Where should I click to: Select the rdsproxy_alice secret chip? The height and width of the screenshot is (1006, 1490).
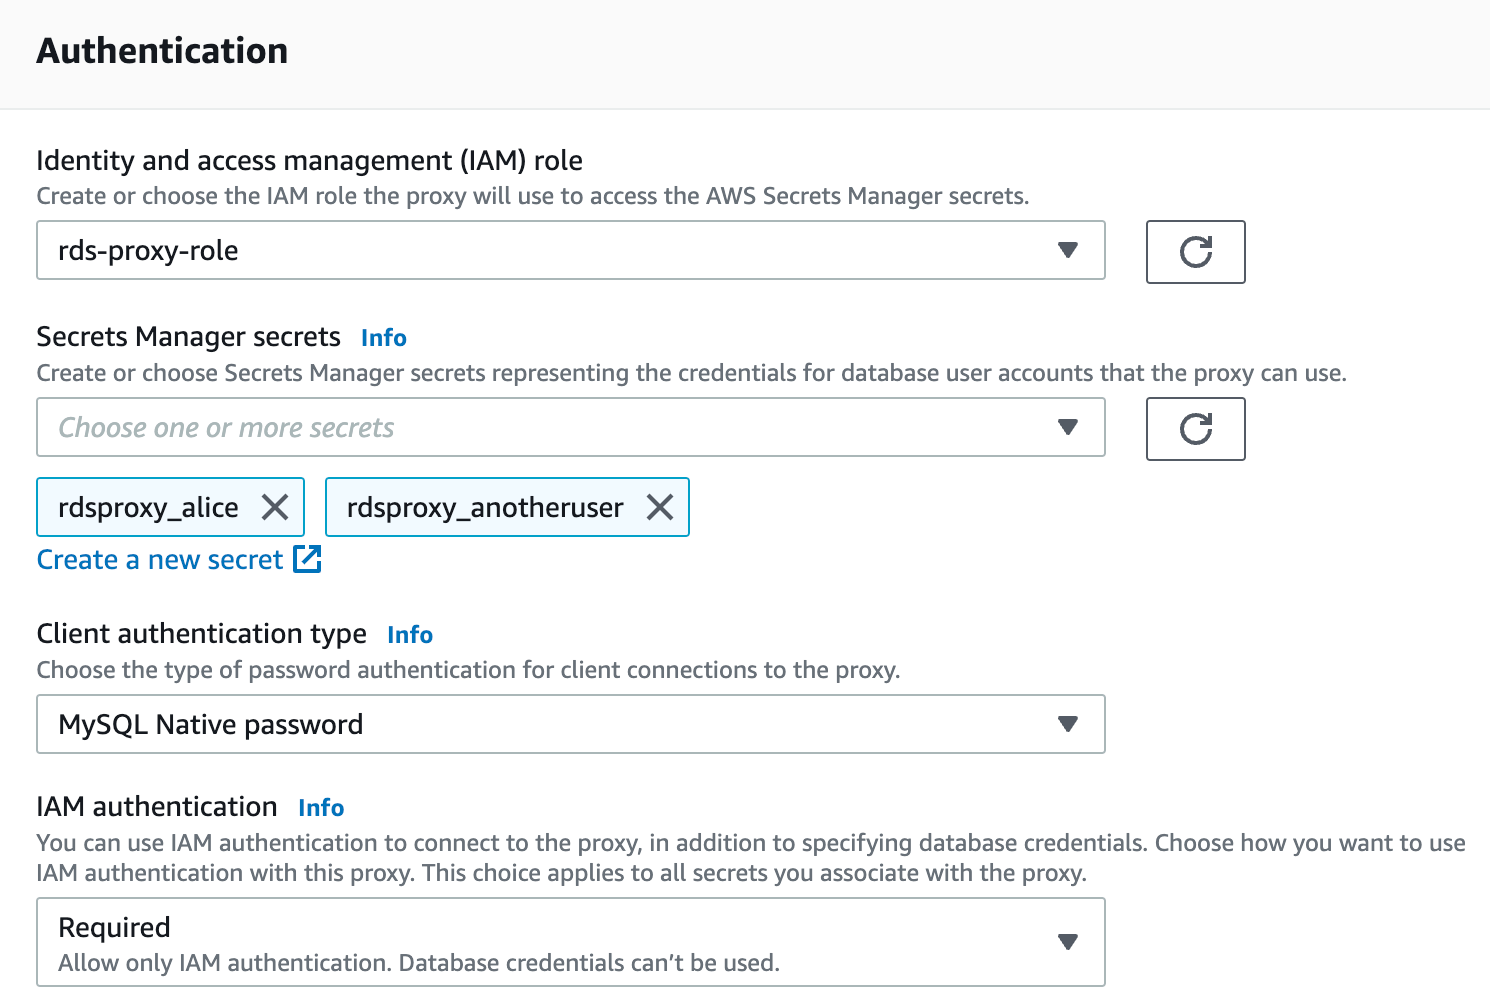click(x=147, y=507)
